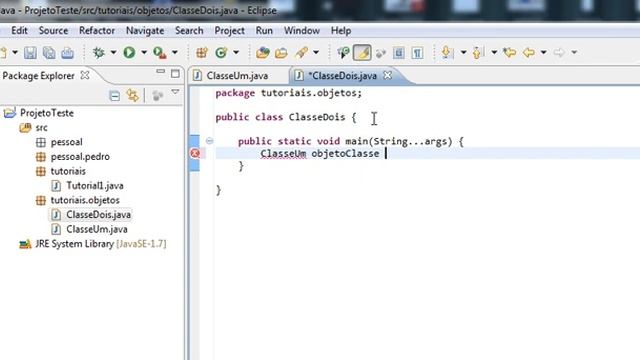Click the green Run button icon
Screen dimensions: 640x360
(129, 53)
